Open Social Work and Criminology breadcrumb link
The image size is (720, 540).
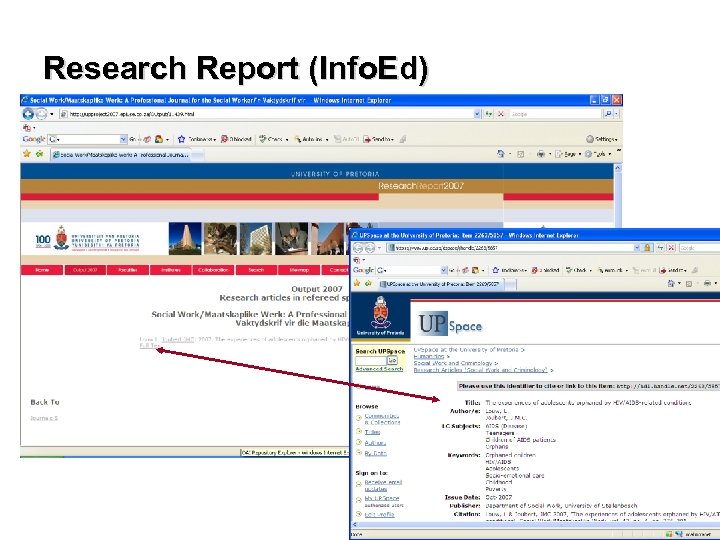click(x=453, y=363)
